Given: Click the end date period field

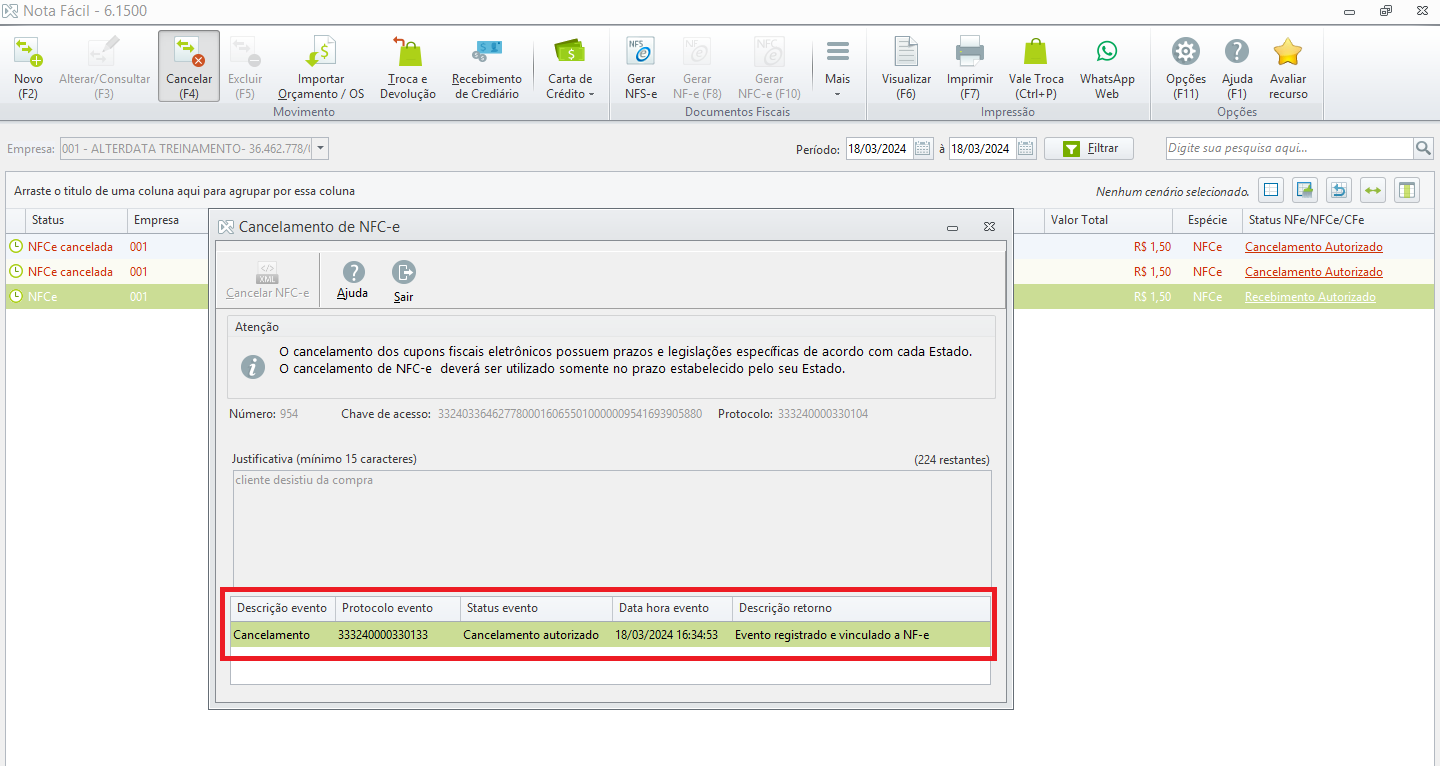Looking at the screenshot, I should pyautogui.click(x=982, y=149).
